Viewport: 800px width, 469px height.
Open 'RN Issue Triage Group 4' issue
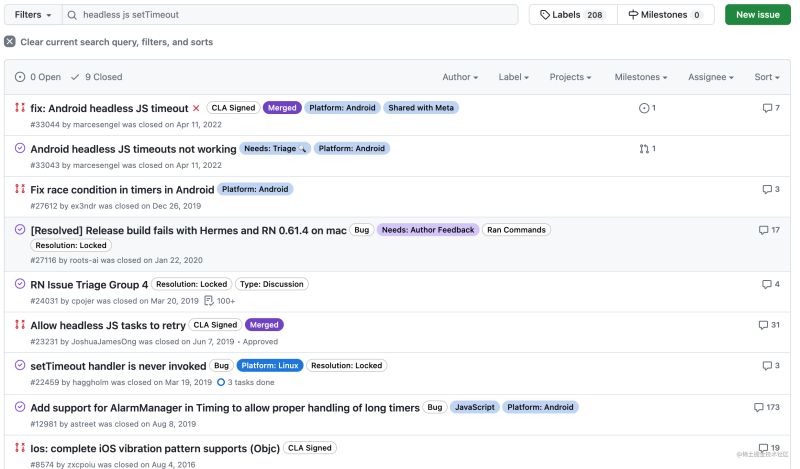click(x=89, y=285)
